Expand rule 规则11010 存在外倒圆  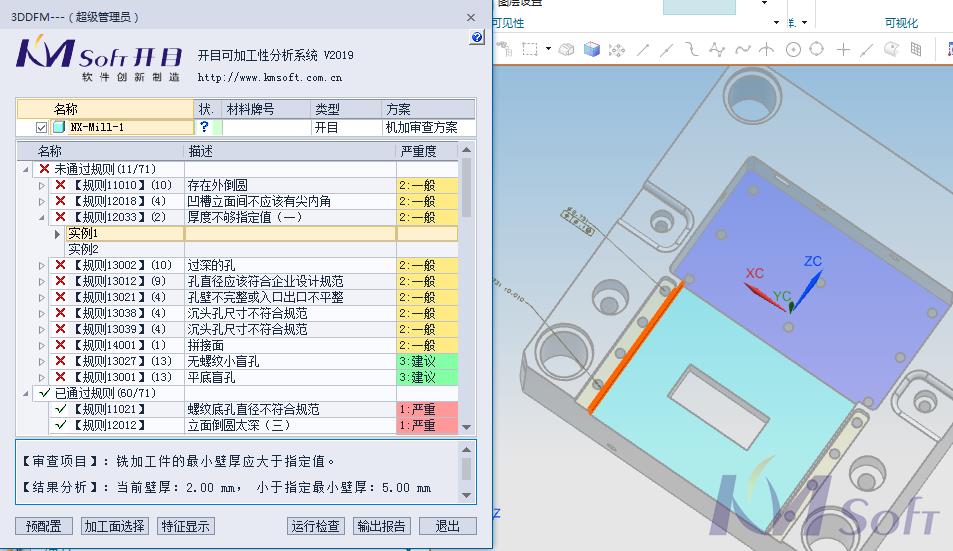click(x=41, y=185)
